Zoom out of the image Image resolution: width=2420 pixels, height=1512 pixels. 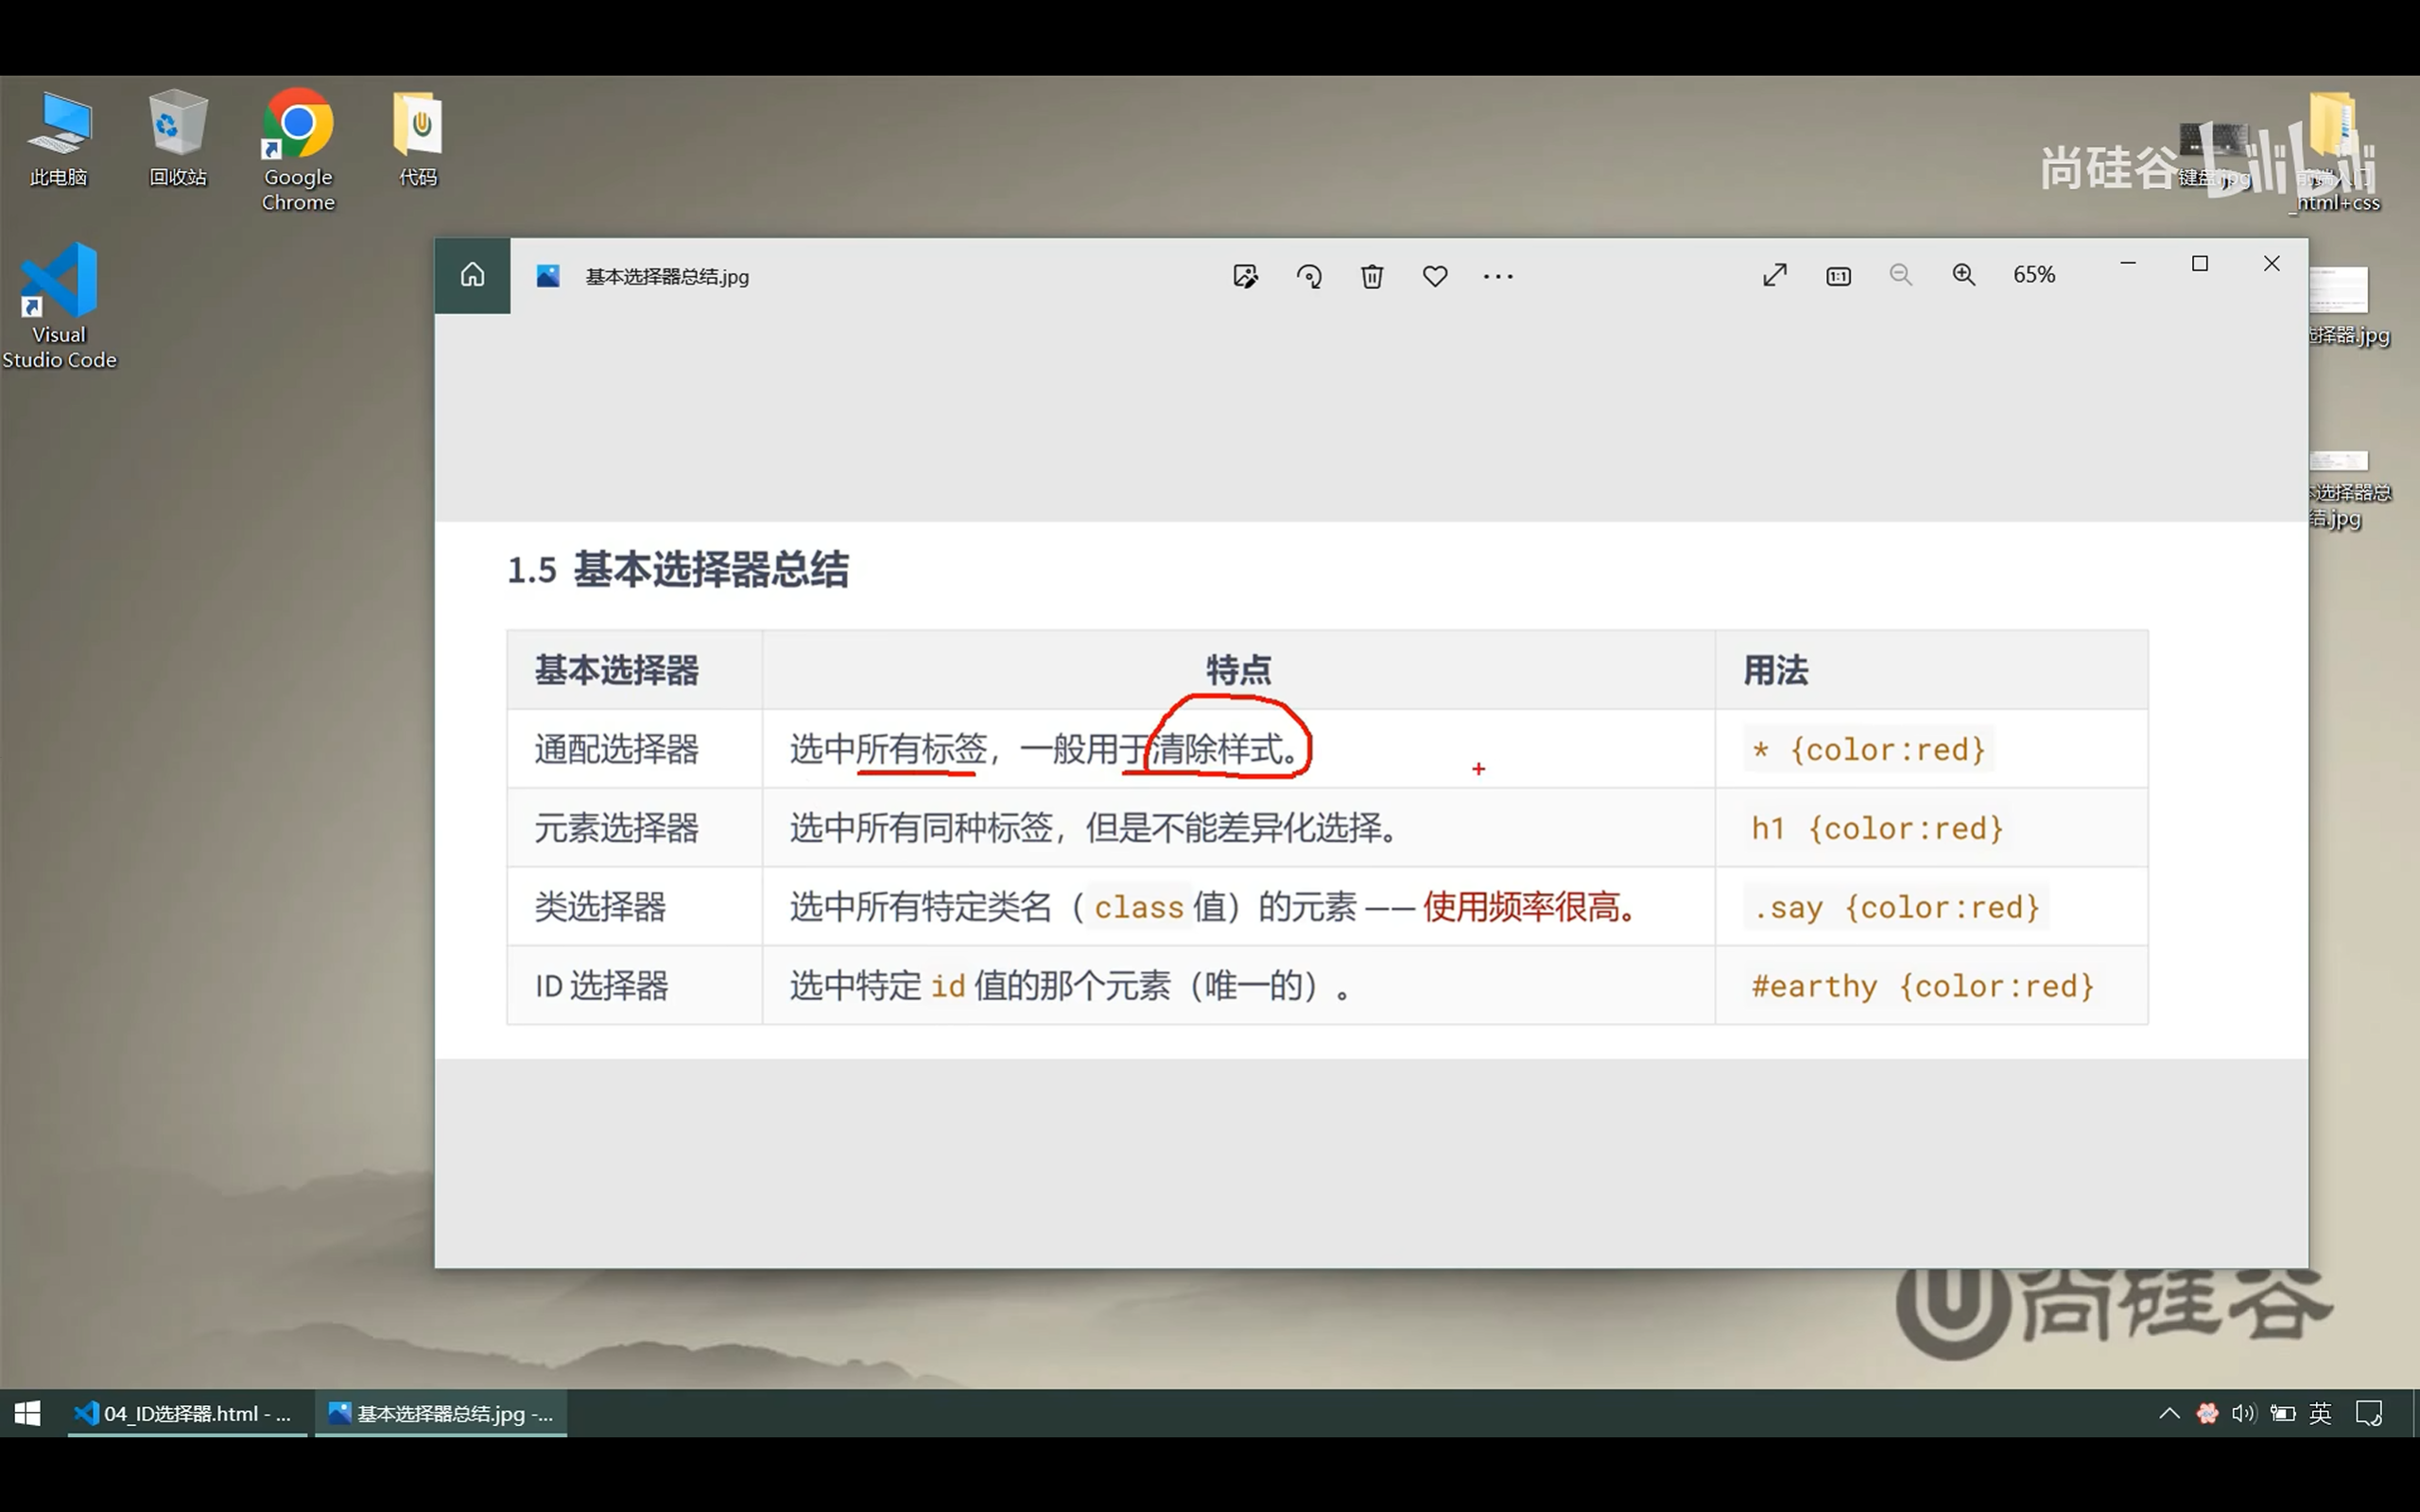click(1899, 274)
